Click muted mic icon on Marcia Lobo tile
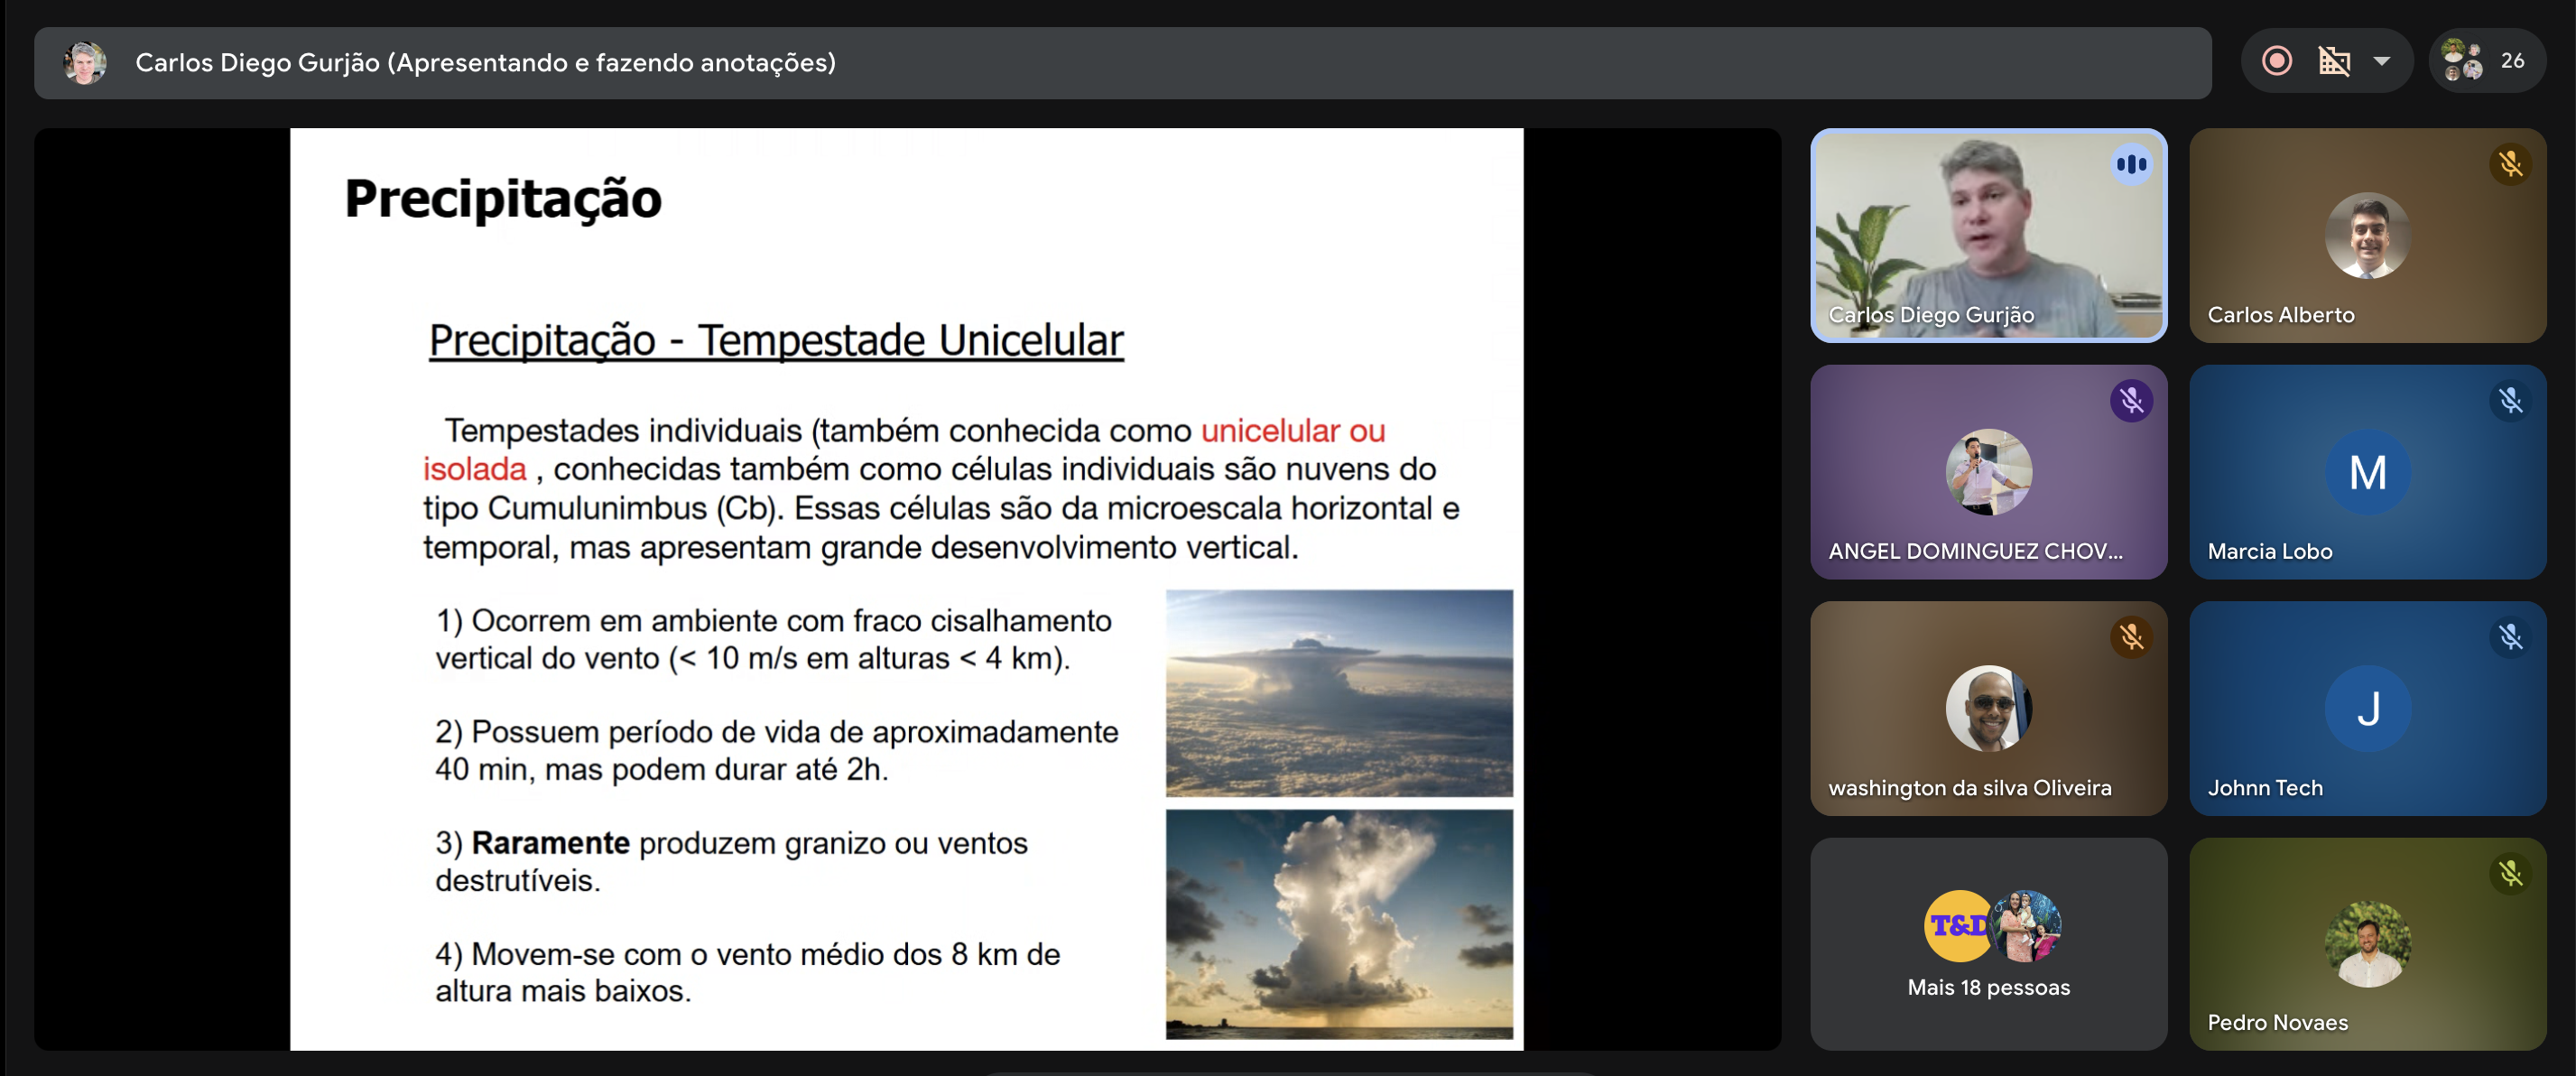Screen dimensions: 2576x1076 tap(2510, 401)
